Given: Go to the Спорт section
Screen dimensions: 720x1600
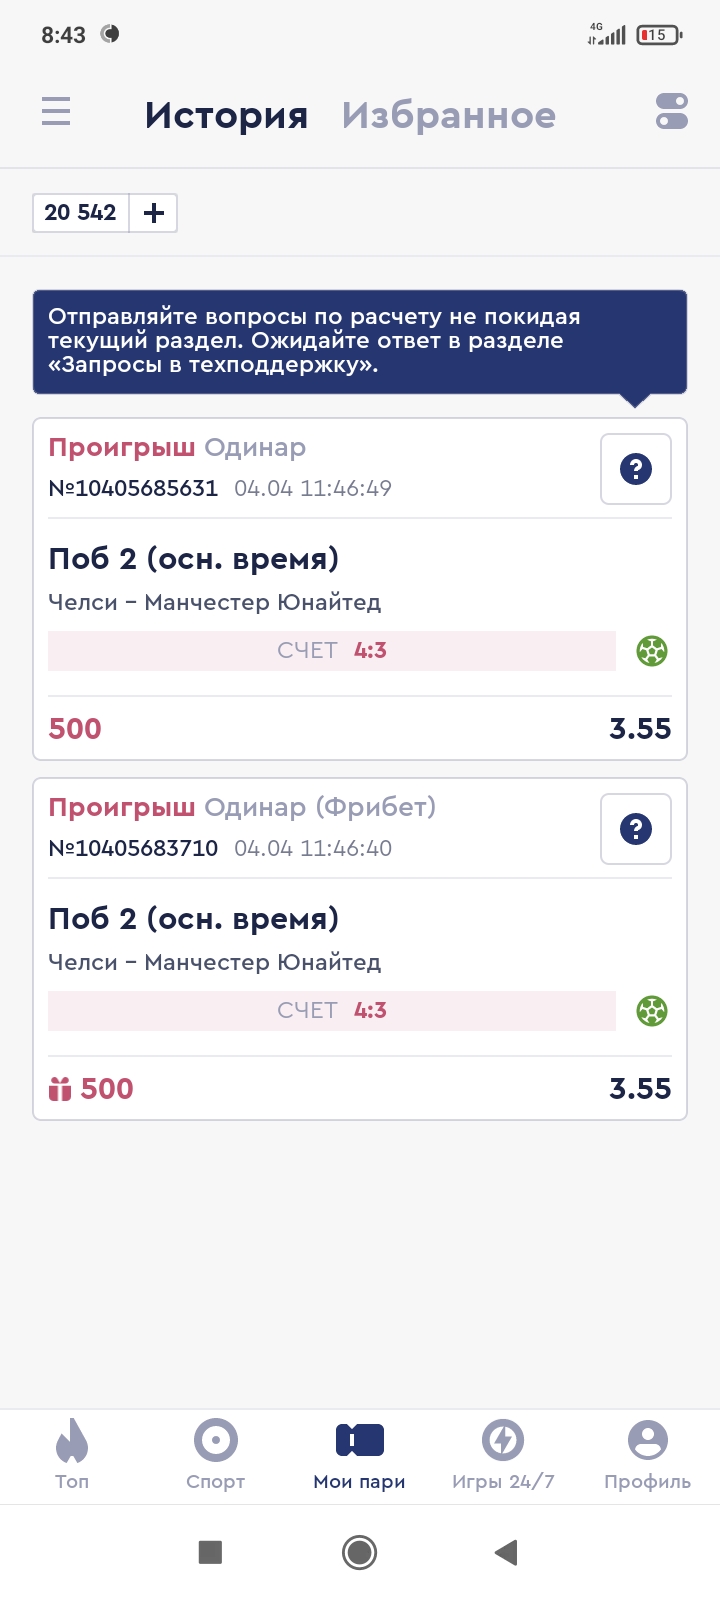Looking at the screenshot, I should [215, 1454].
